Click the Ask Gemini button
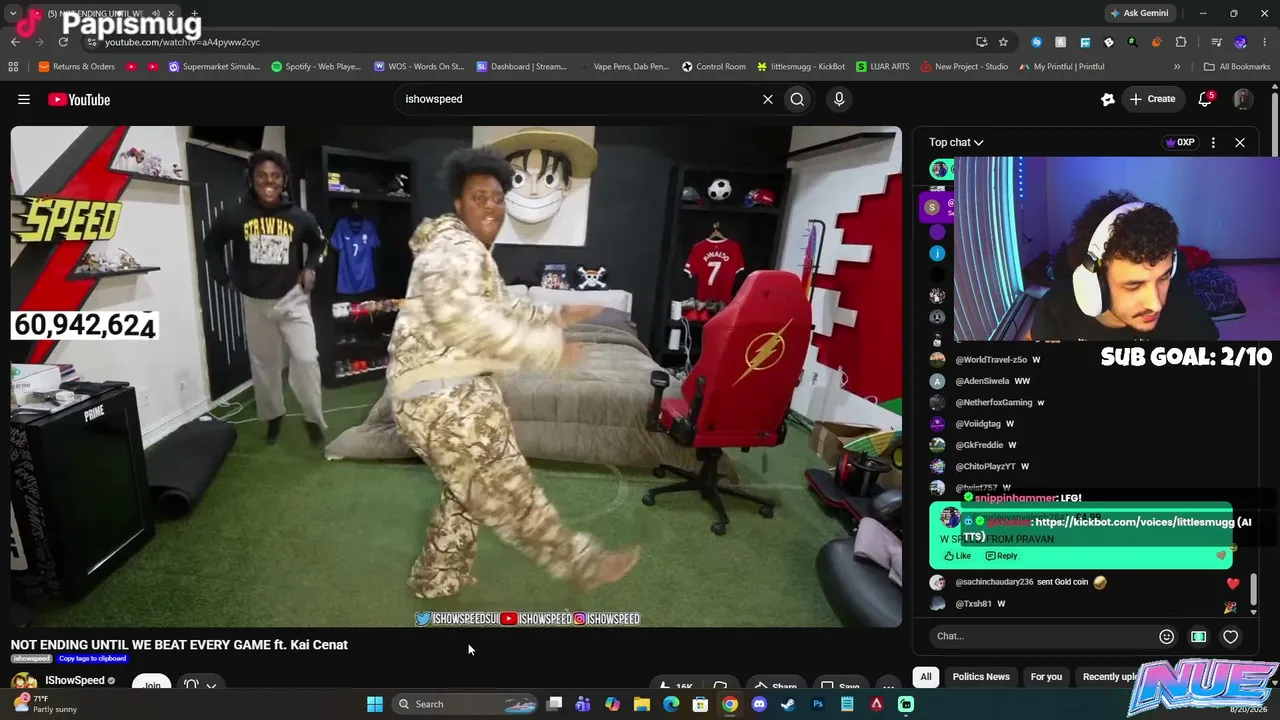 [x=1138, y=14]
